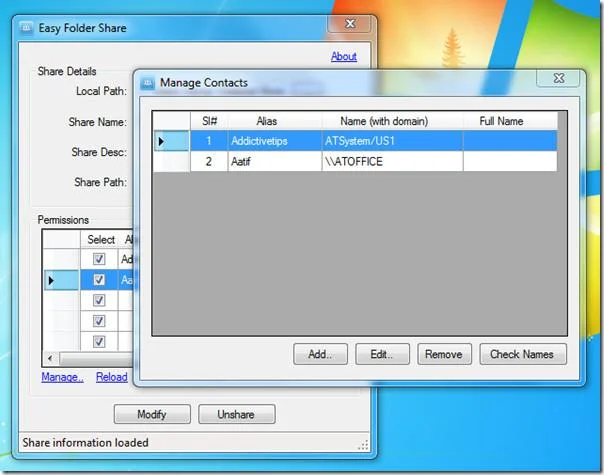604x475 pixels.
Task: Click the Check Names button
Action: click(x=523, y=354)
